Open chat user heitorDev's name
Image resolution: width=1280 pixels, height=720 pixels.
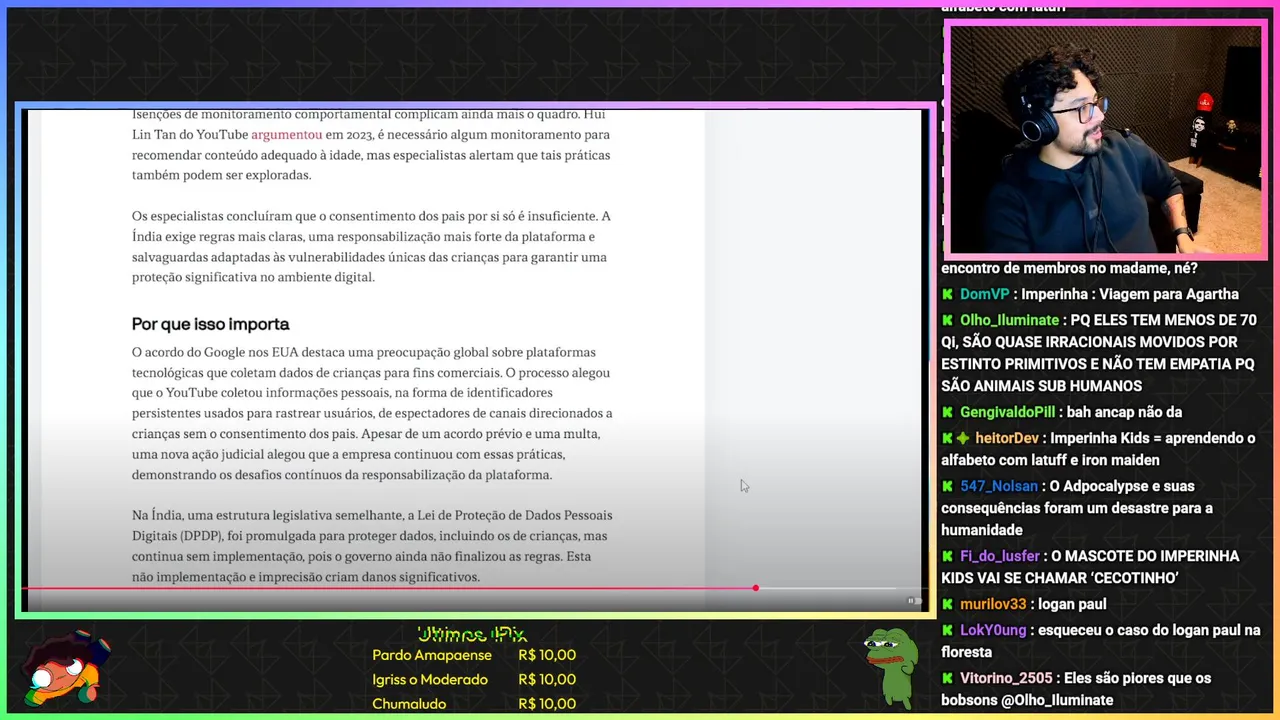tap(1006, 438)
